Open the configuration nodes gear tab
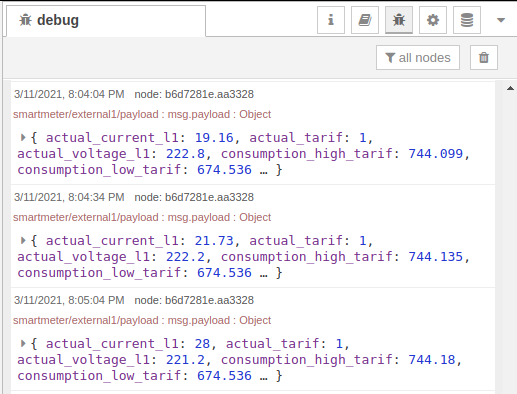This screenshot has width=517, height=394. 433,20
